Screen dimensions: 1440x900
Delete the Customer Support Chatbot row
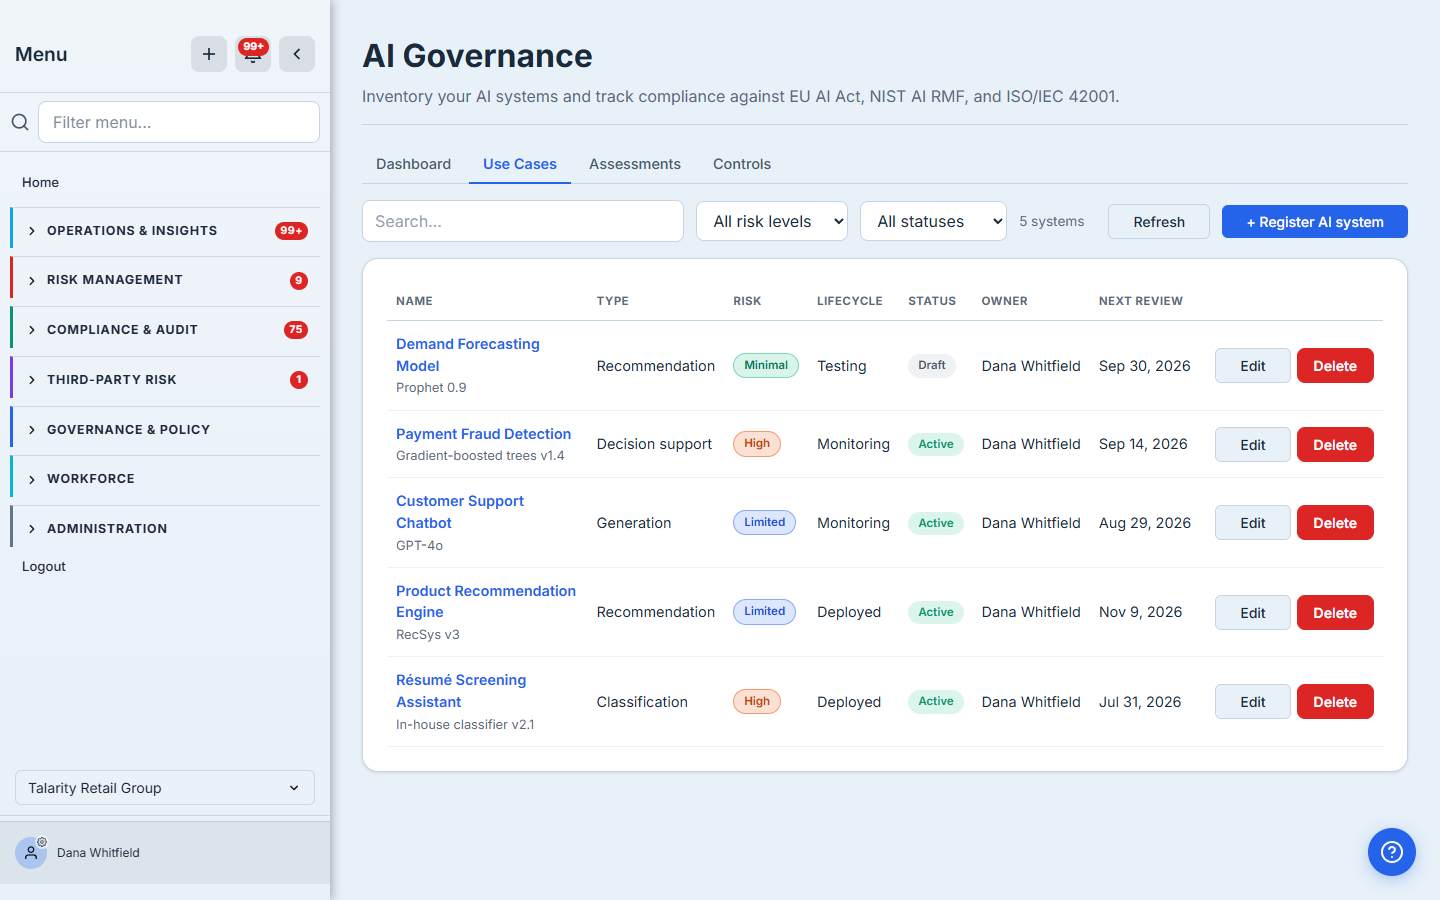pos(1335,523)
